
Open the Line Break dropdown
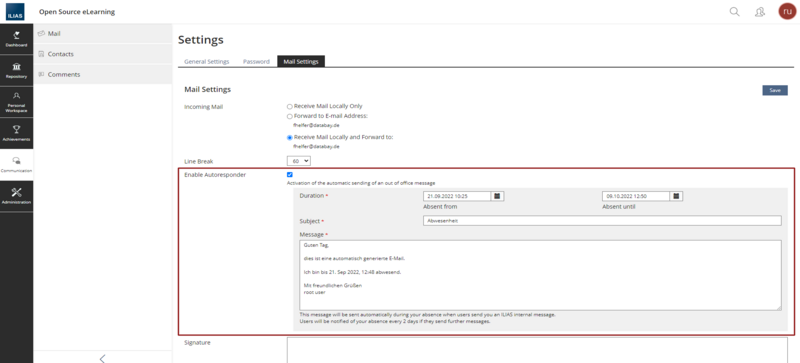click(298, 161)
